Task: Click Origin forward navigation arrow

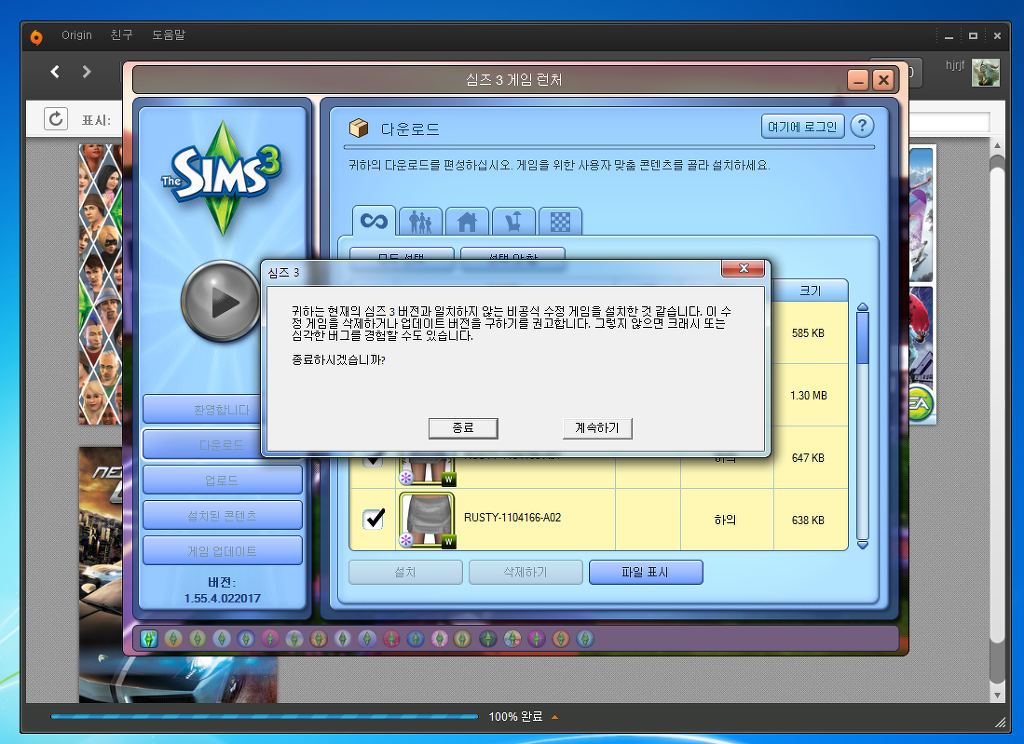Action: point(86,71)
